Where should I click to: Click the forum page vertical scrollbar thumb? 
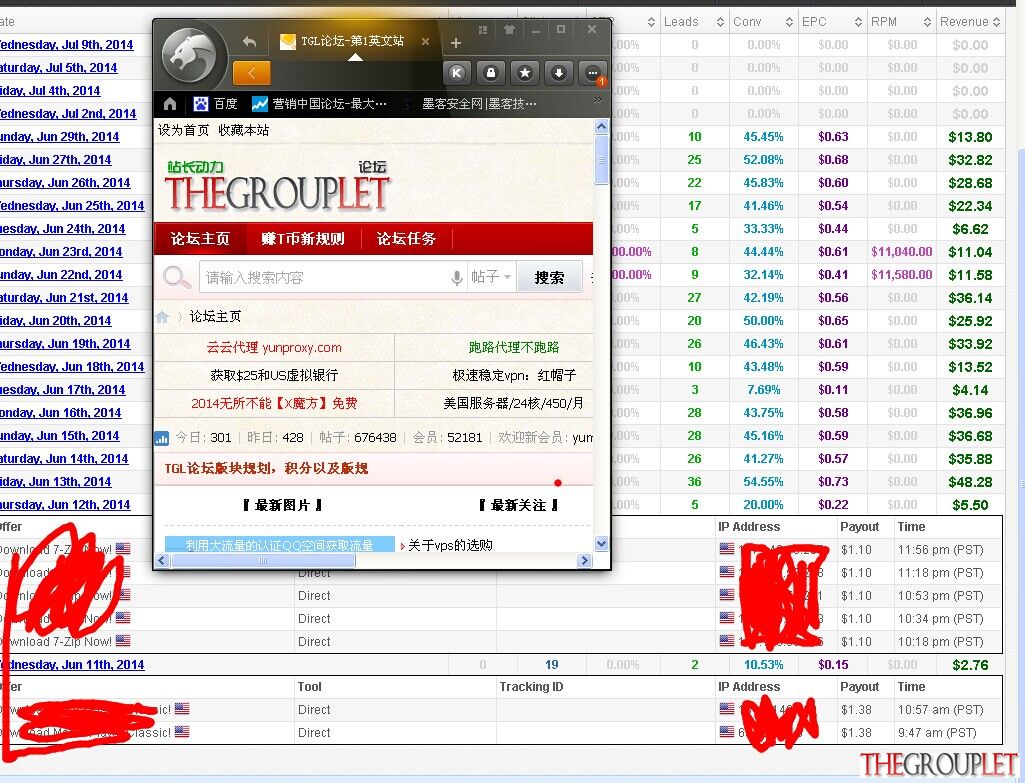pos(602,160)
